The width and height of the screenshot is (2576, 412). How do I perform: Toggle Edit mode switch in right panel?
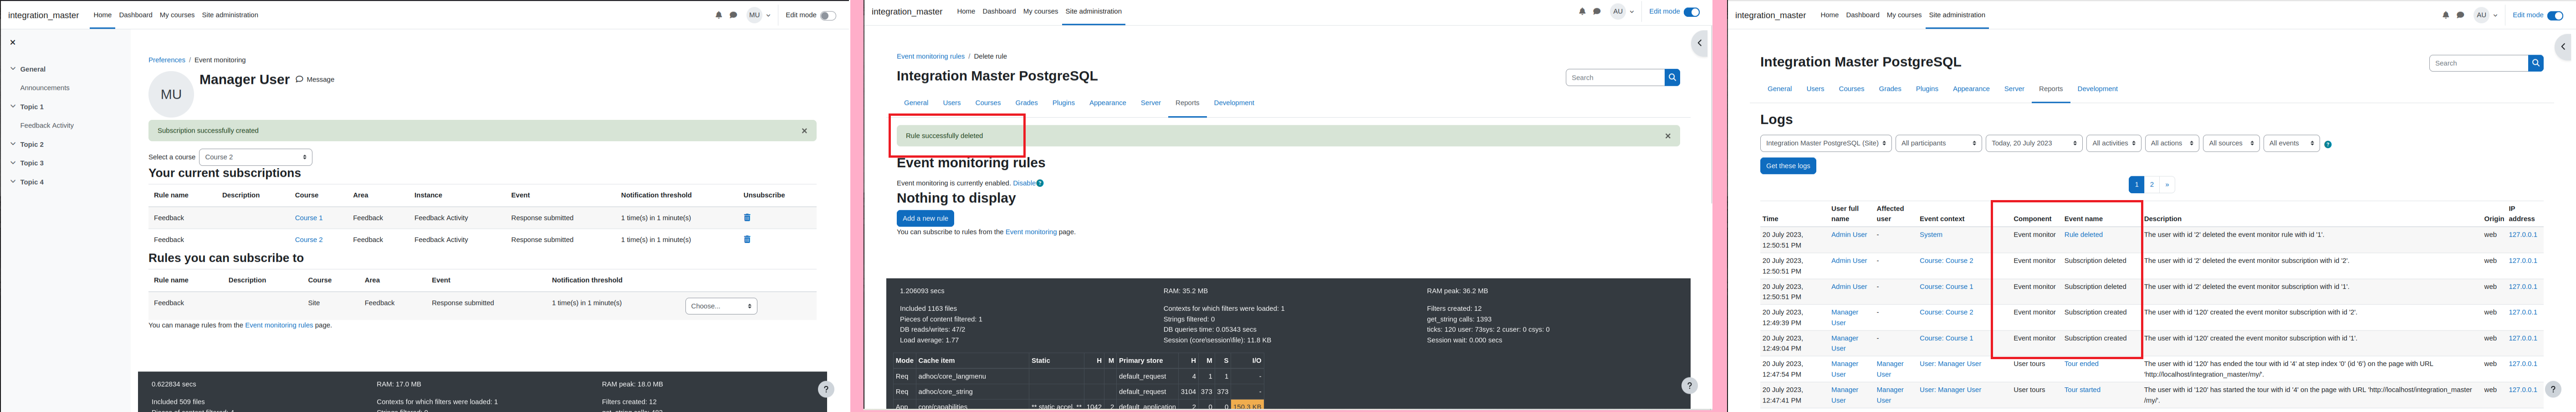(2556, 15)
